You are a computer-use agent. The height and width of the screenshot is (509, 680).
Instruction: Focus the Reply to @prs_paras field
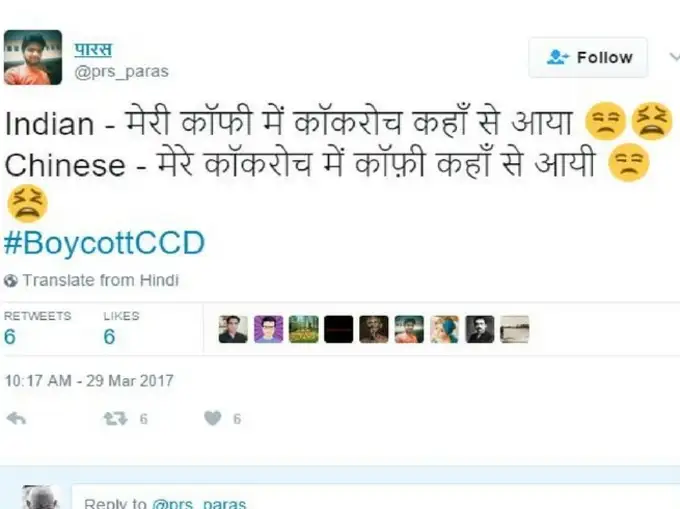376,498
